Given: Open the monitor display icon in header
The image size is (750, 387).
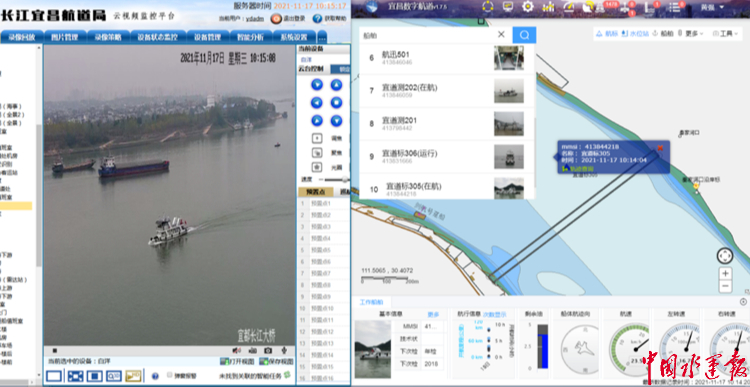Looking at the screenshot, I should click(x=508, y=6).
